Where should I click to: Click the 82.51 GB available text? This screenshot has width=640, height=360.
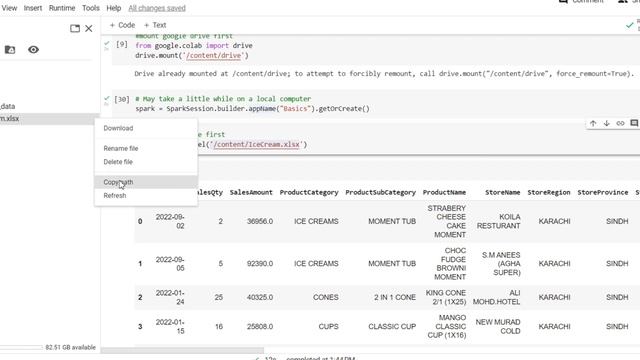[71, 347]
